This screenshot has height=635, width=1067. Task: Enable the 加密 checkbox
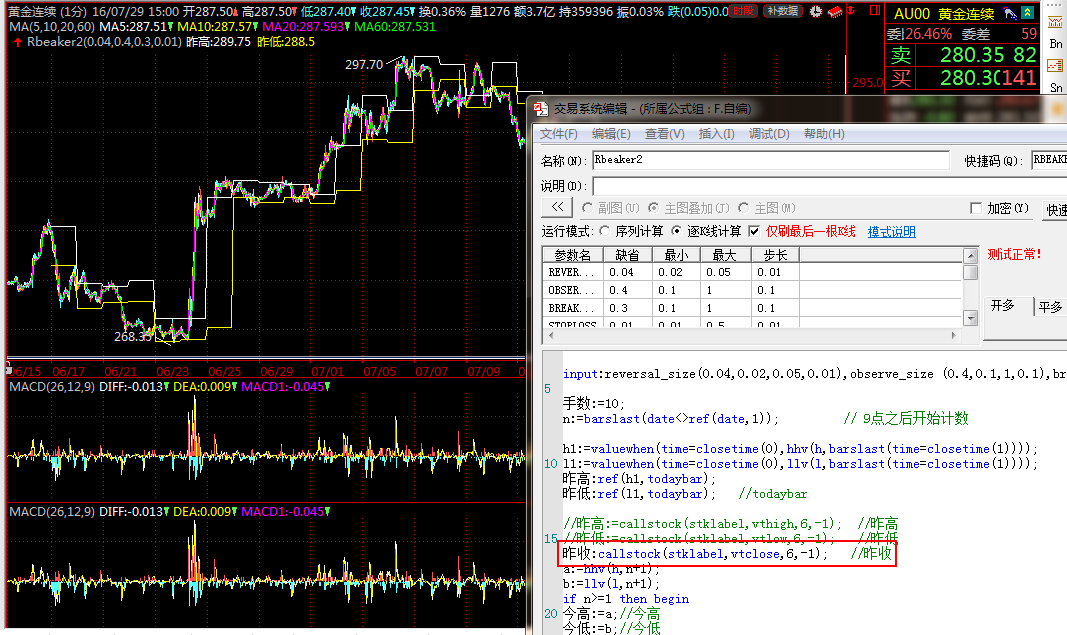tap(976, 208)
